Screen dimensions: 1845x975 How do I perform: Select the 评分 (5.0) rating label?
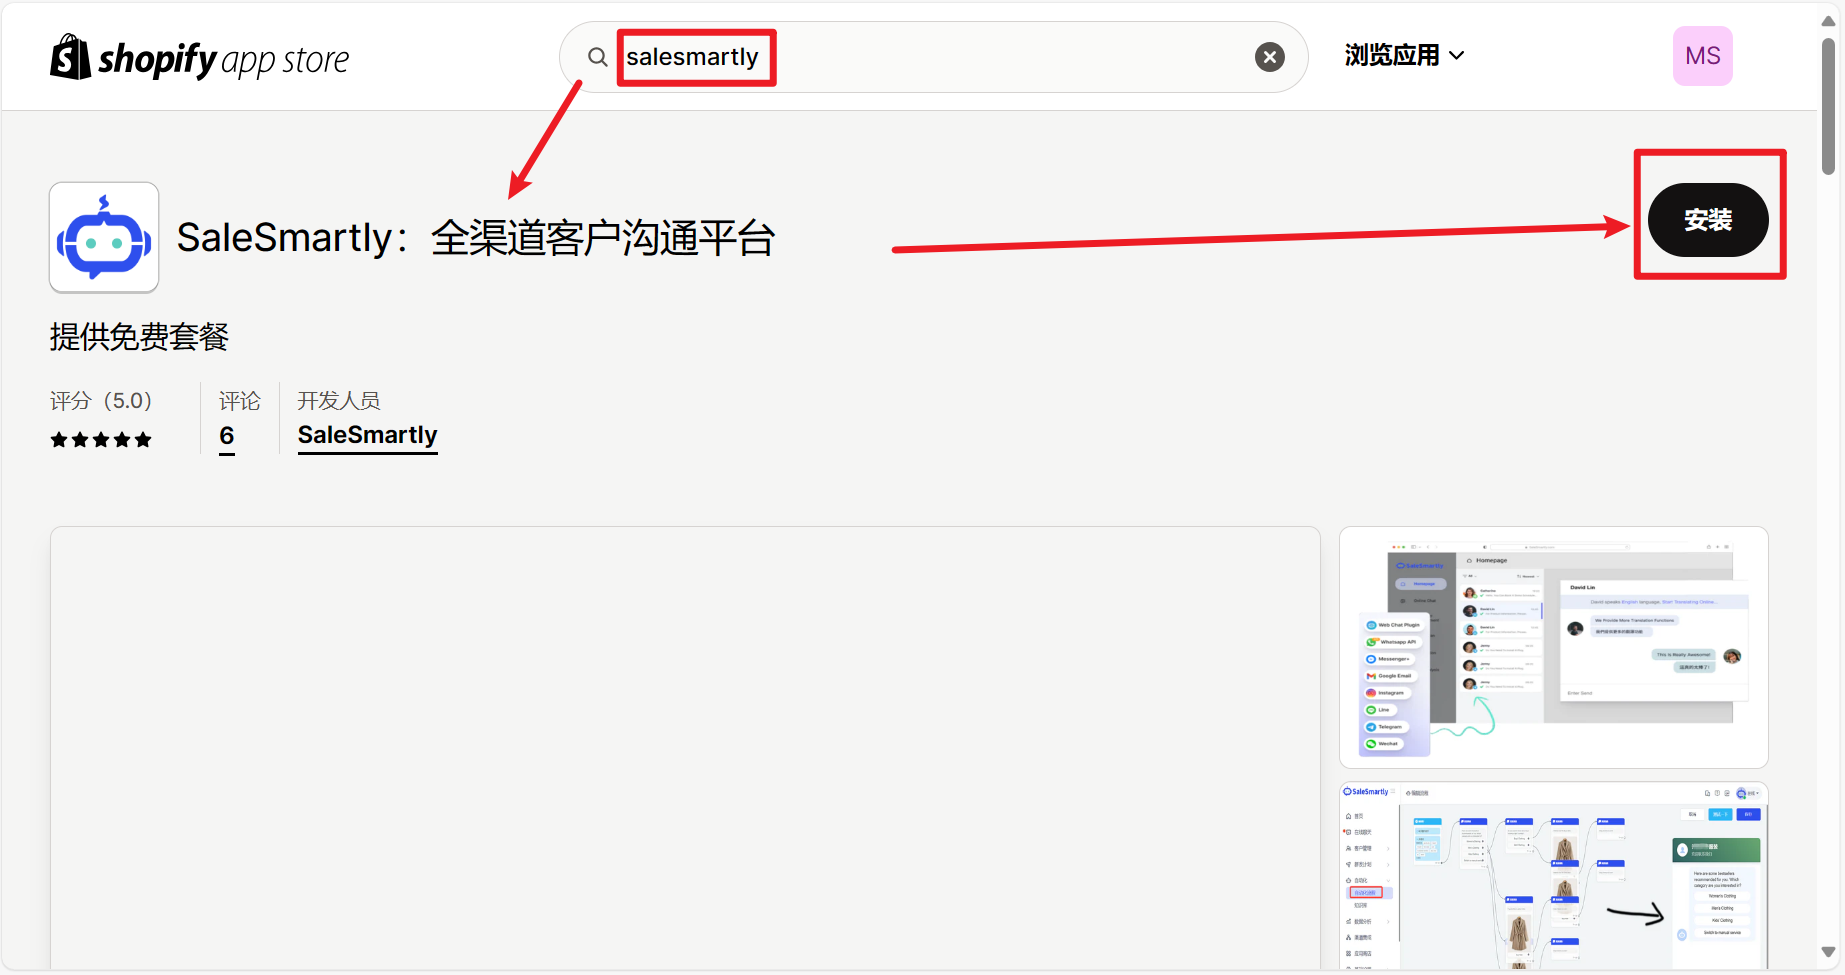coord(101,401)
